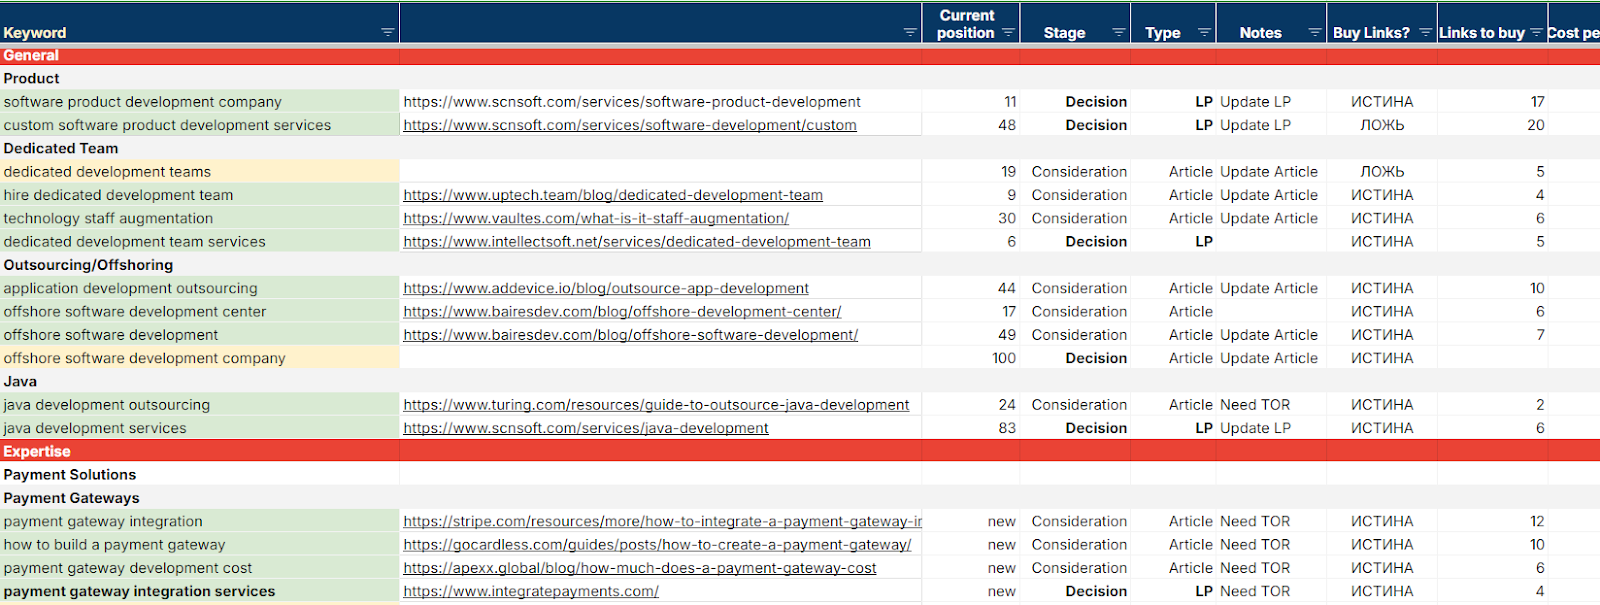Select keyword 'offshore software development company'
This screenshot has width=1600, height=605.
(x=145, y=358)
